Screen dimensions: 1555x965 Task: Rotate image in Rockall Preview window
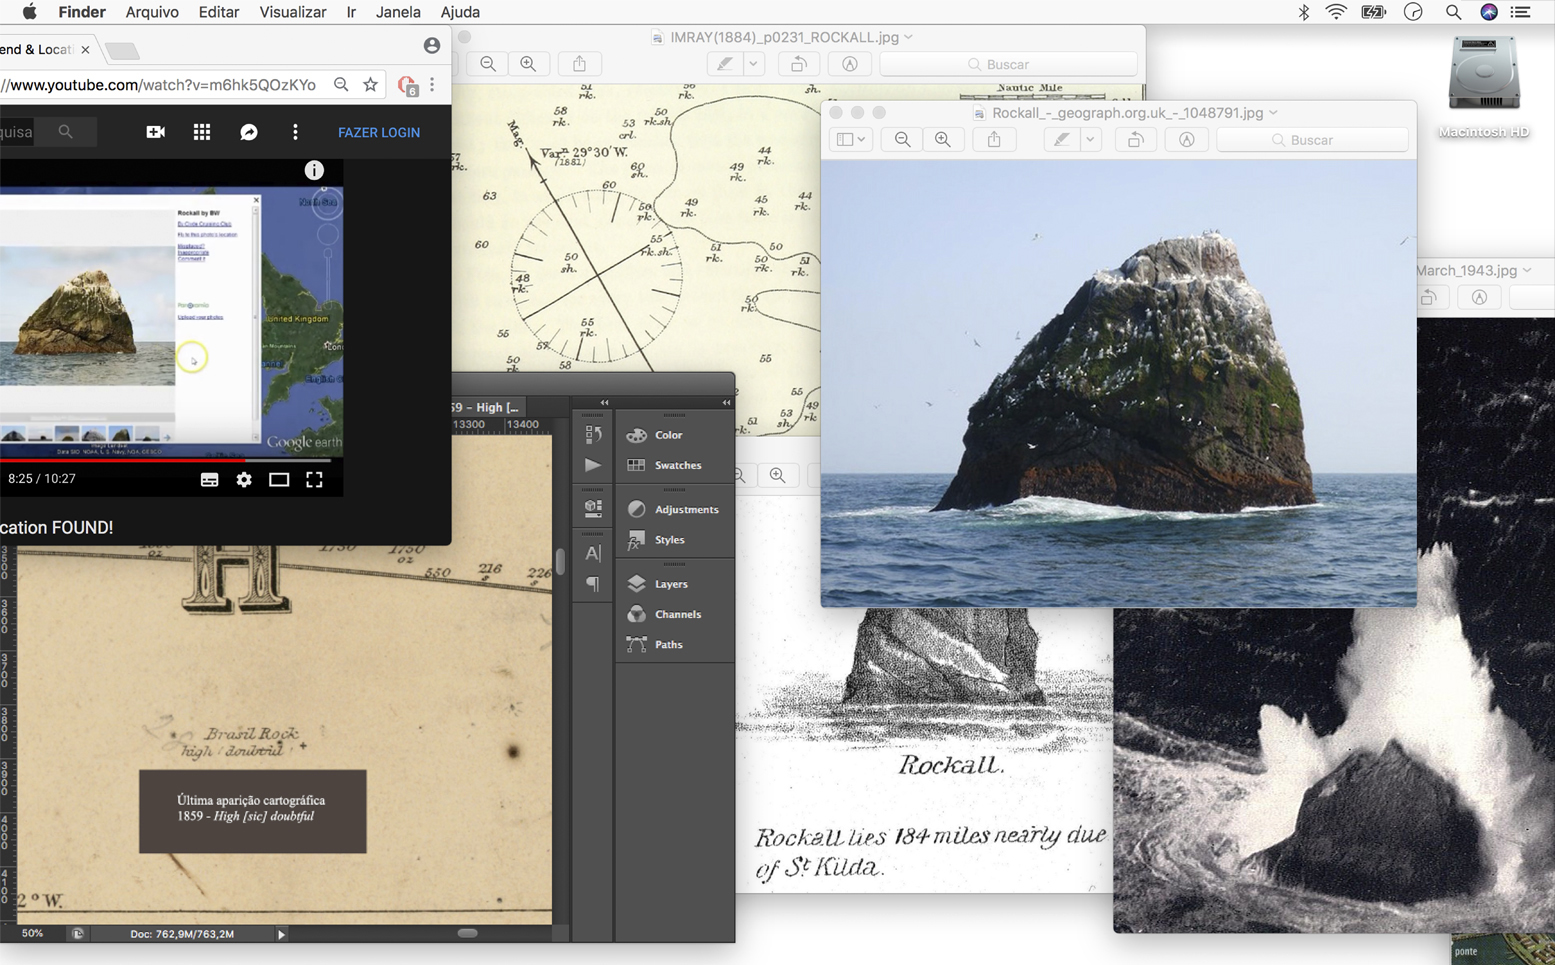click(x=1135, y=140)
